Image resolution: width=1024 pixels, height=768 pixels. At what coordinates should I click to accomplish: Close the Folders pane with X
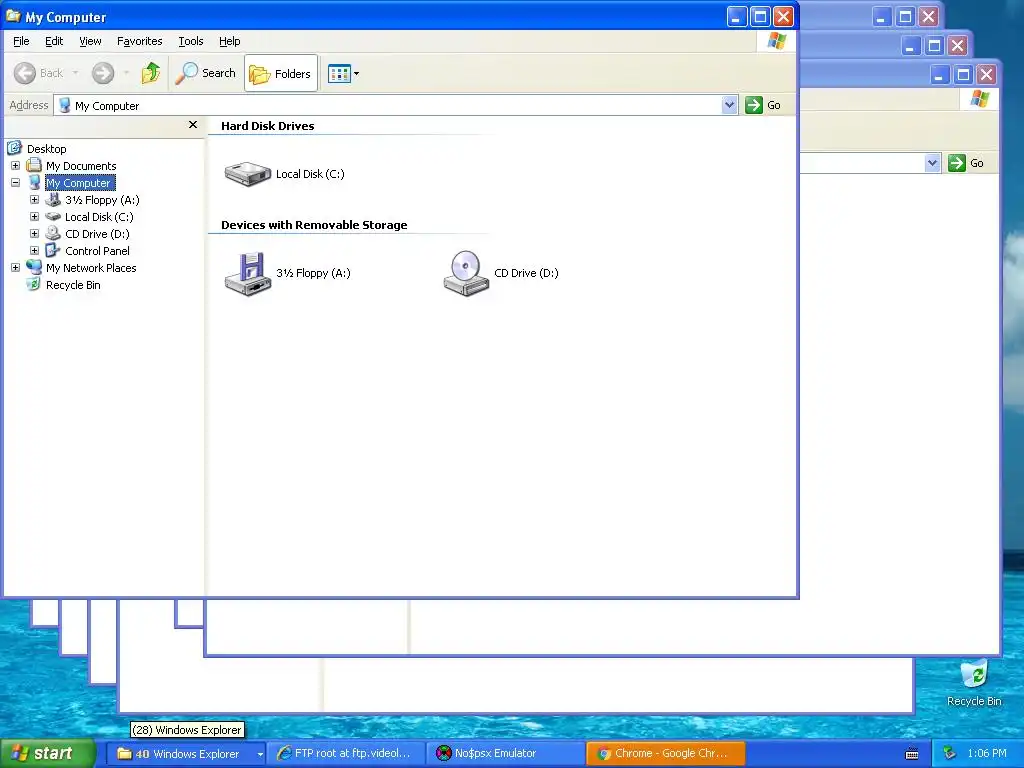coord(193,125)
